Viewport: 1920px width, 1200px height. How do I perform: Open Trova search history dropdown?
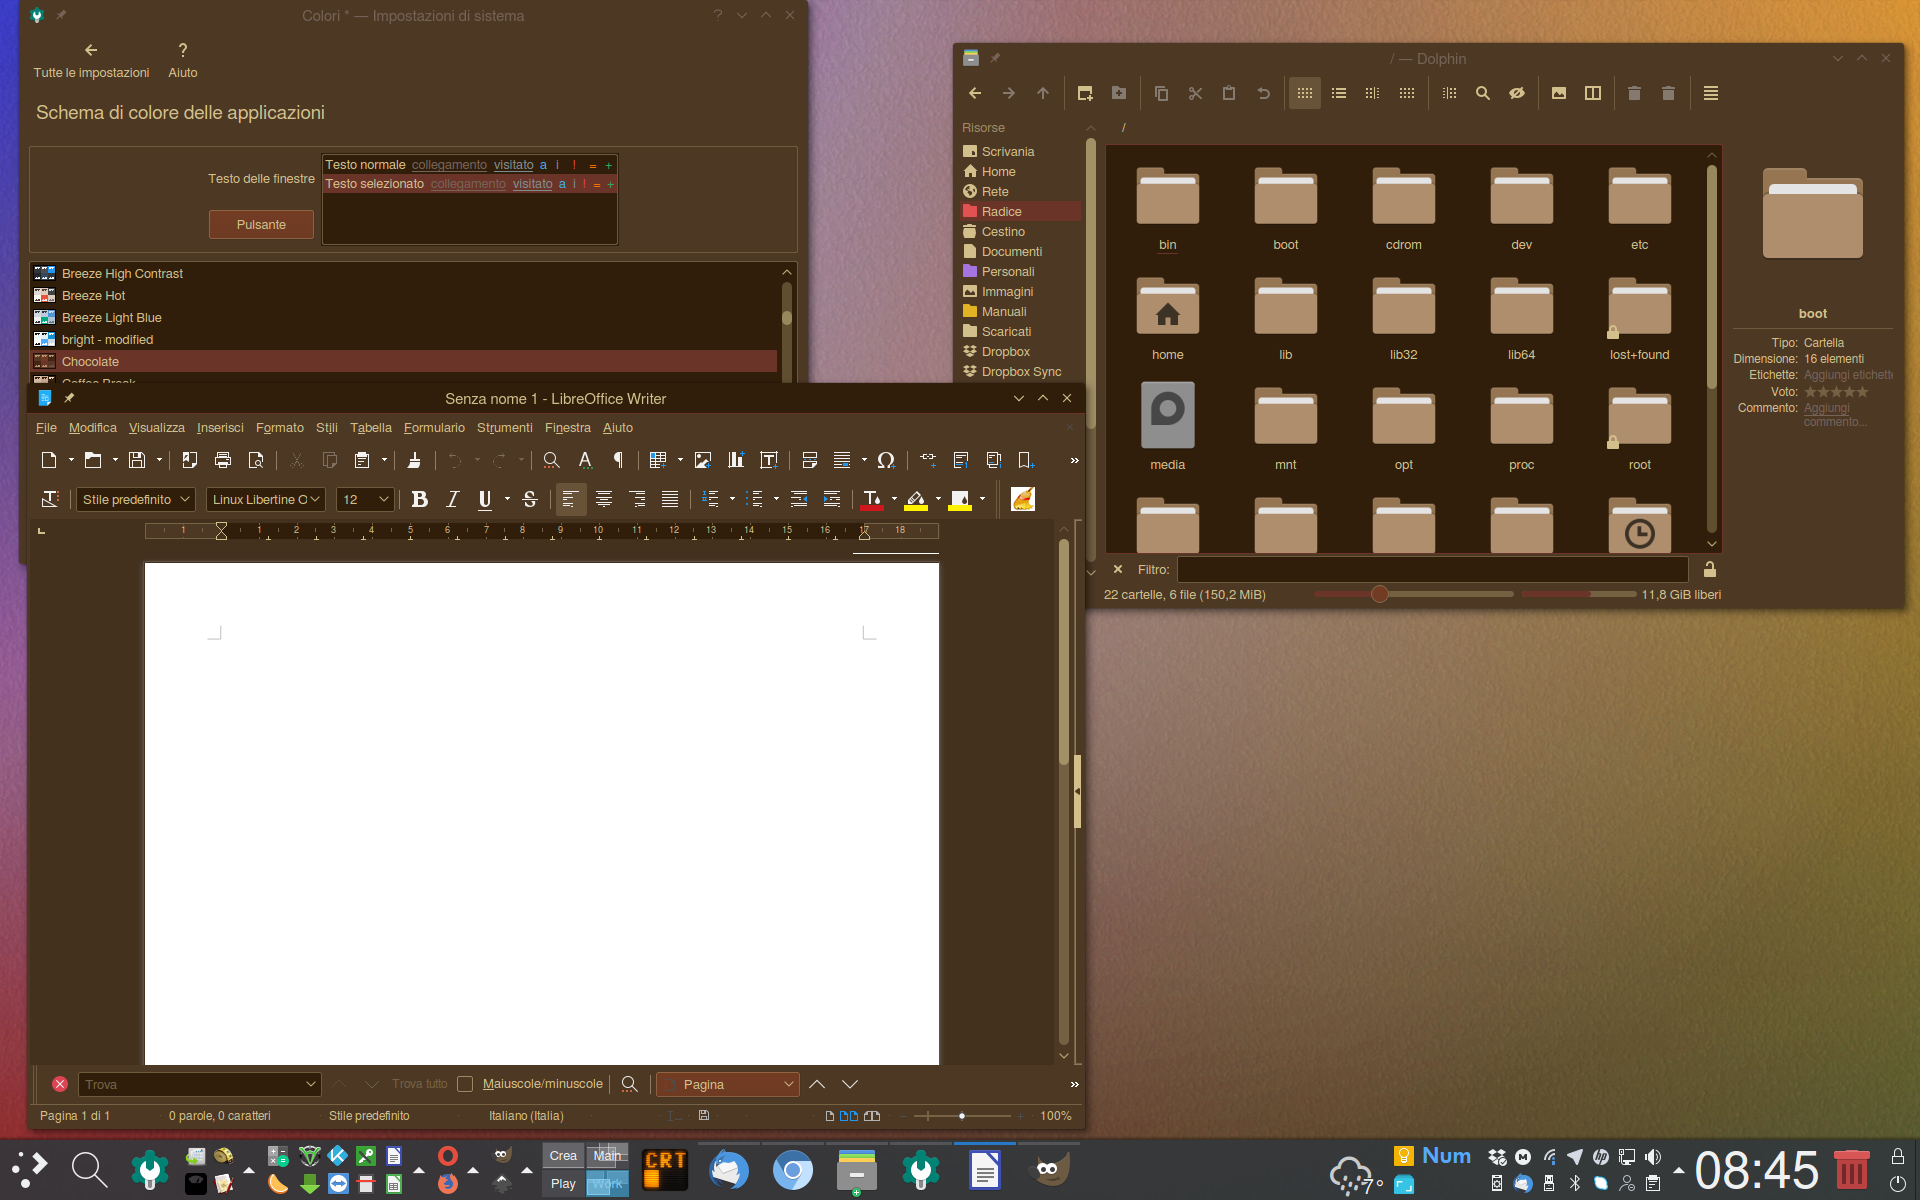[x=310, y=1084]
